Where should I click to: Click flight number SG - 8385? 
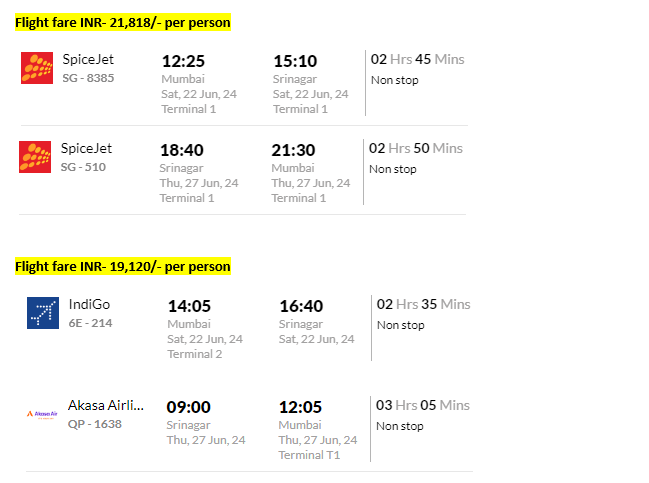click(x=88, y=78)
